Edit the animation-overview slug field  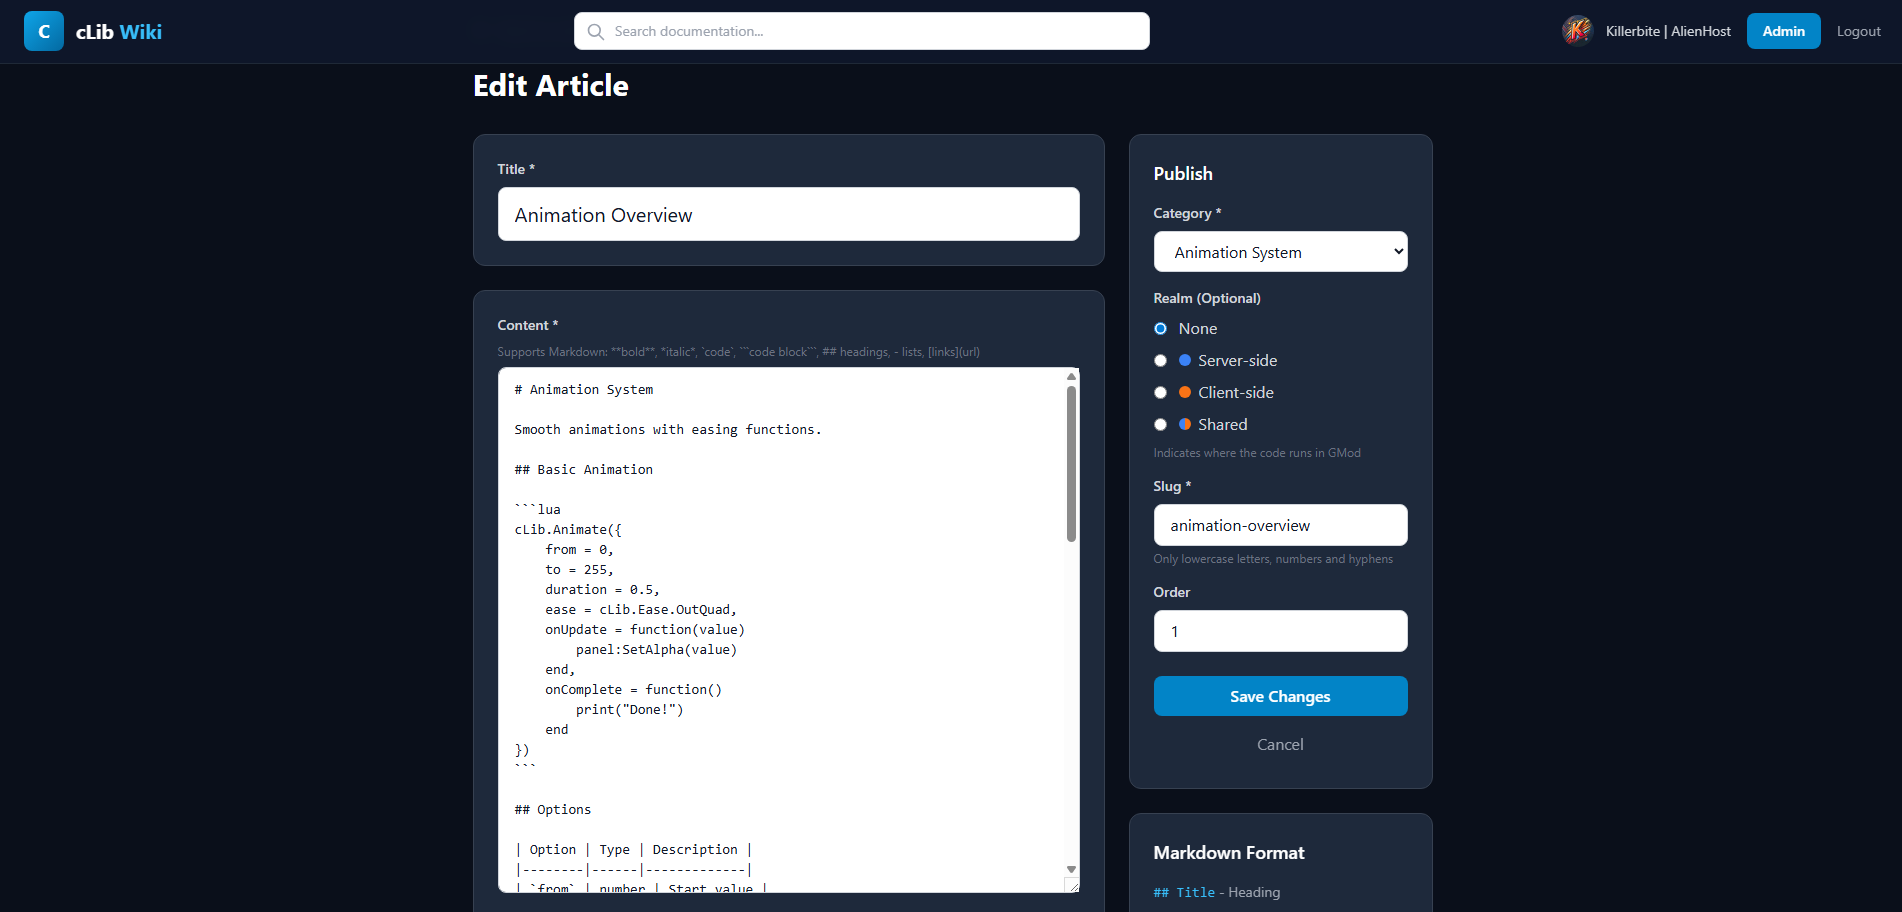pyautogui.click(x=1280, y=525)
